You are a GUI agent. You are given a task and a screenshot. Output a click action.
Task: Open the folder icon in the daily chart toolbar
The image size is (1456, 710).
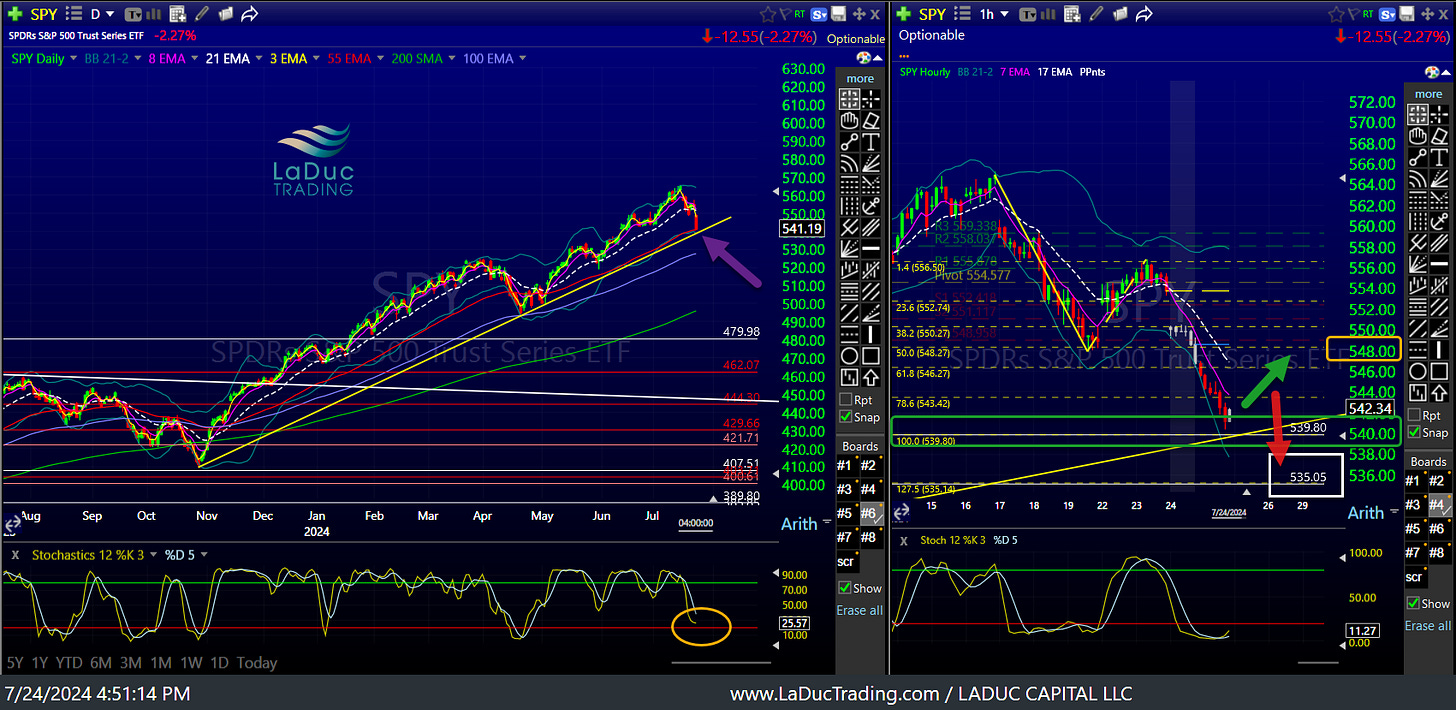tap(225, 14)
